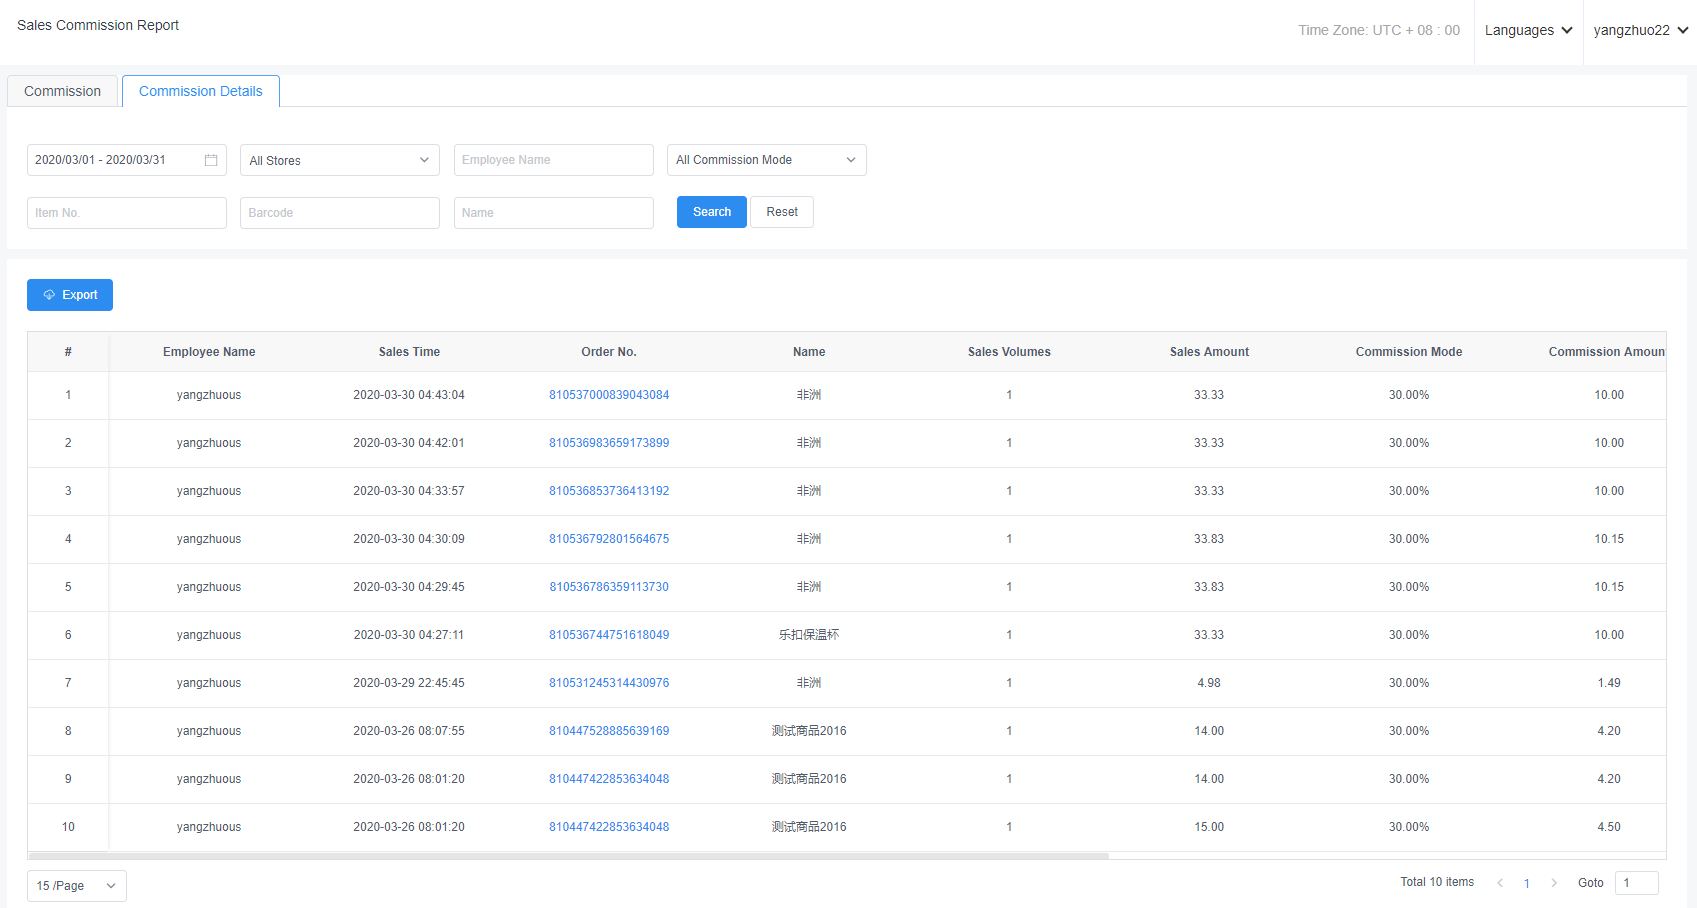Viewport: 1697px width, 908px height.
Task: Open the All Stores dropdown
Action: [339, 160]
